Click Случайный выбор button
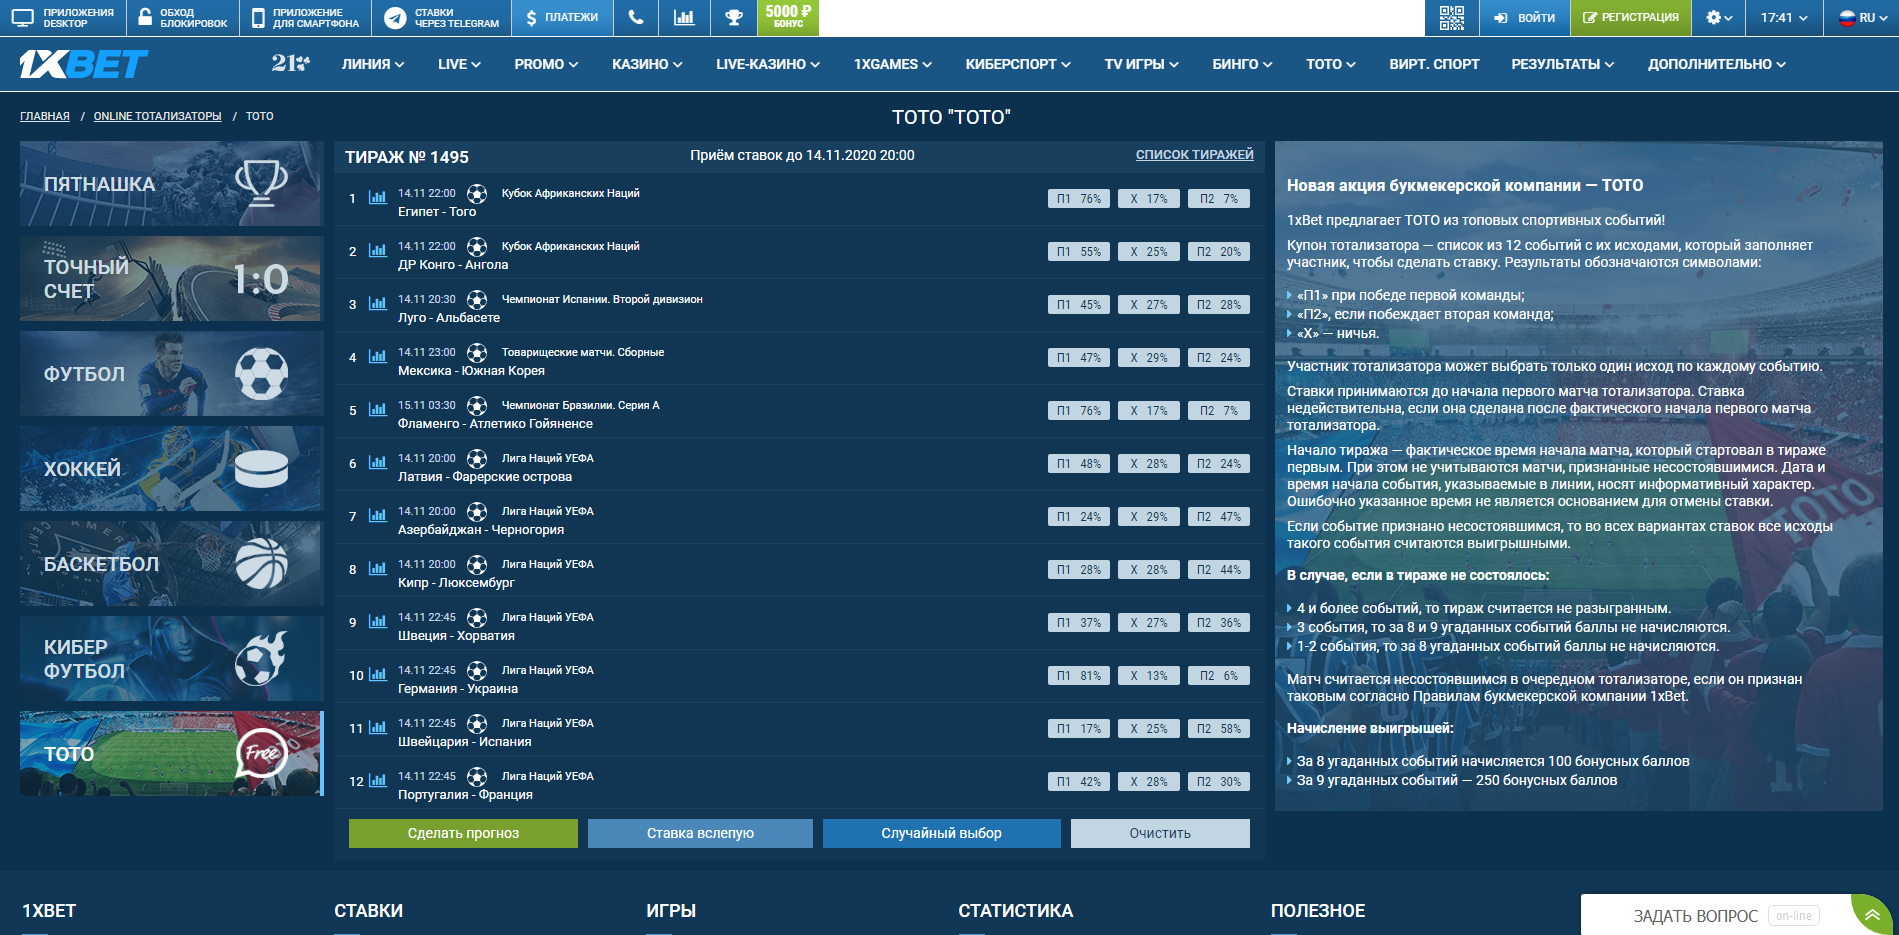The image size is (1899, 935). 941,833
